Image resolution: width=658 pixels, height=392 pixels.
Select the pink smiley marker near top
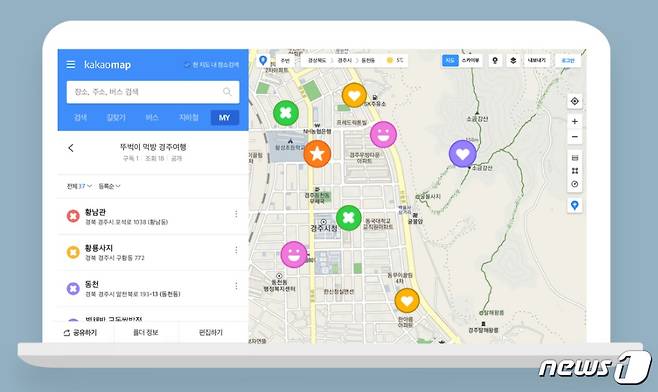point(383,134)
